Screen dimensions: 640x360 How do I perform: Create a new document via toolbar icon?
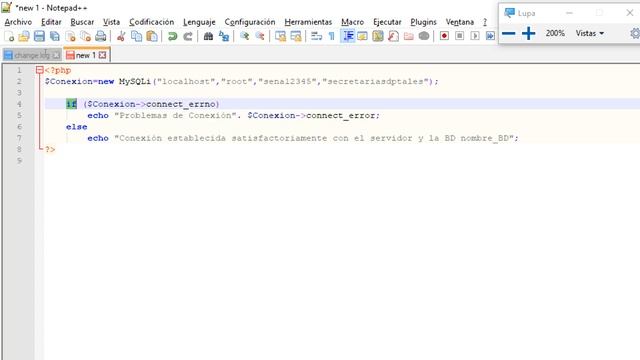tap(9, 36)
